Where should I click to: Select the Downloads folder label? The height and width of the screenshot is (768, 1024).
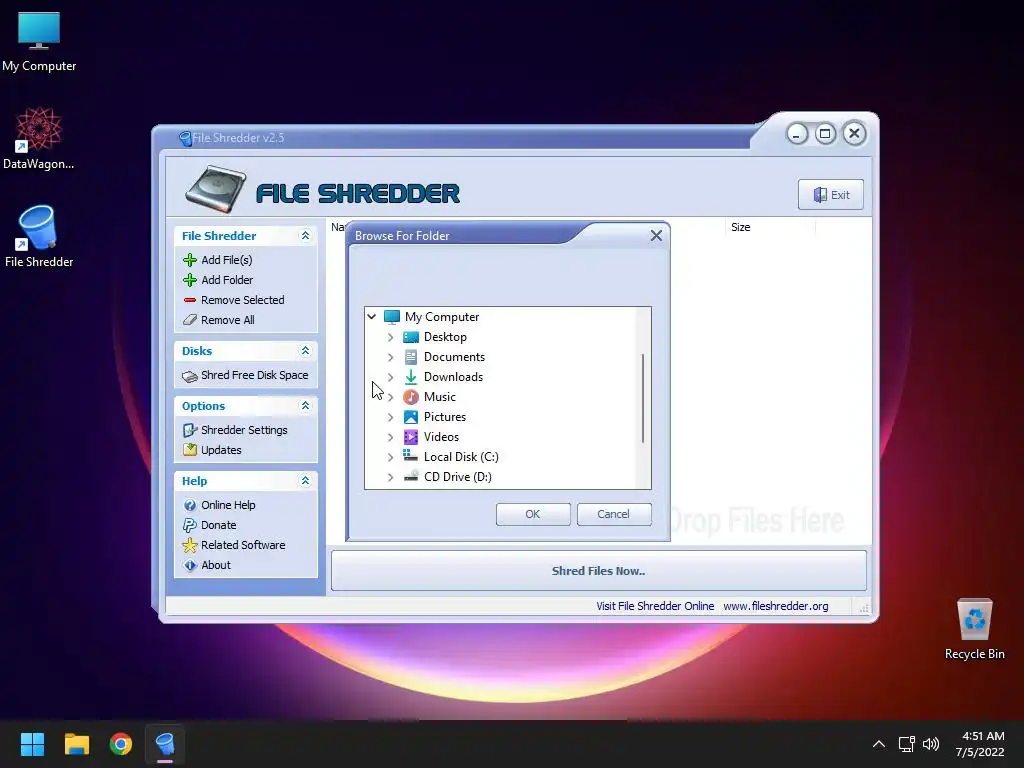[x=453, y=377]
